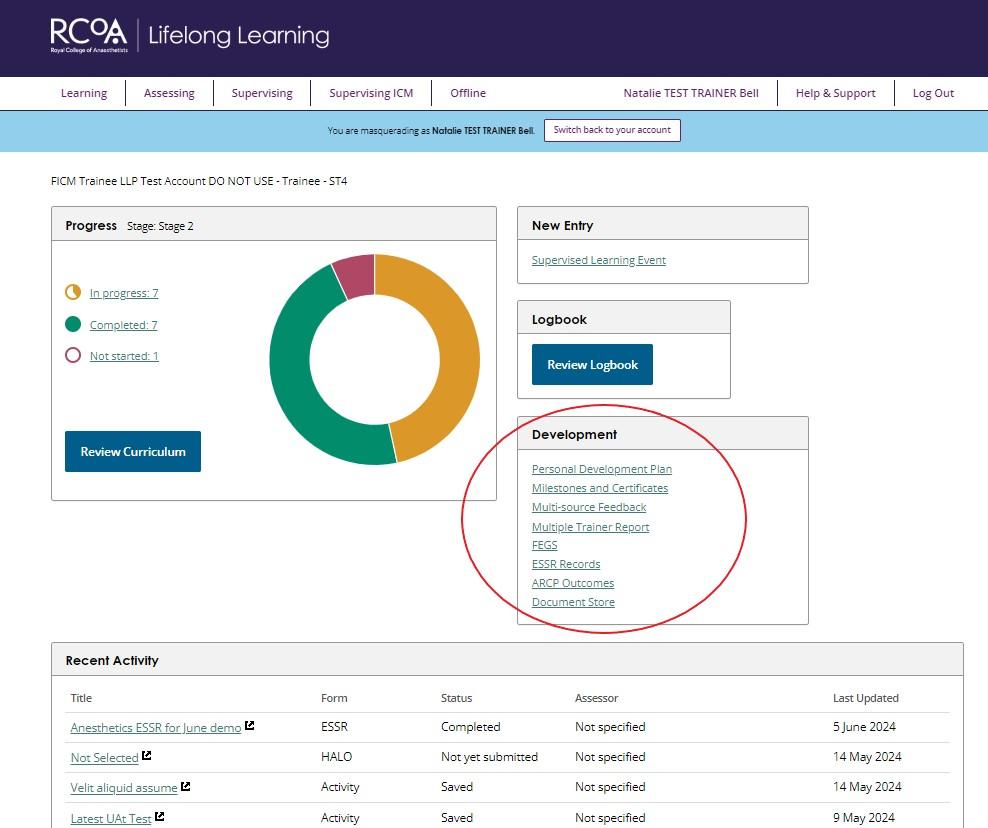The height and width of the screenshot is (828, 988).
Task: Open external link icon beside Not Selected
Action: point(147,756)
